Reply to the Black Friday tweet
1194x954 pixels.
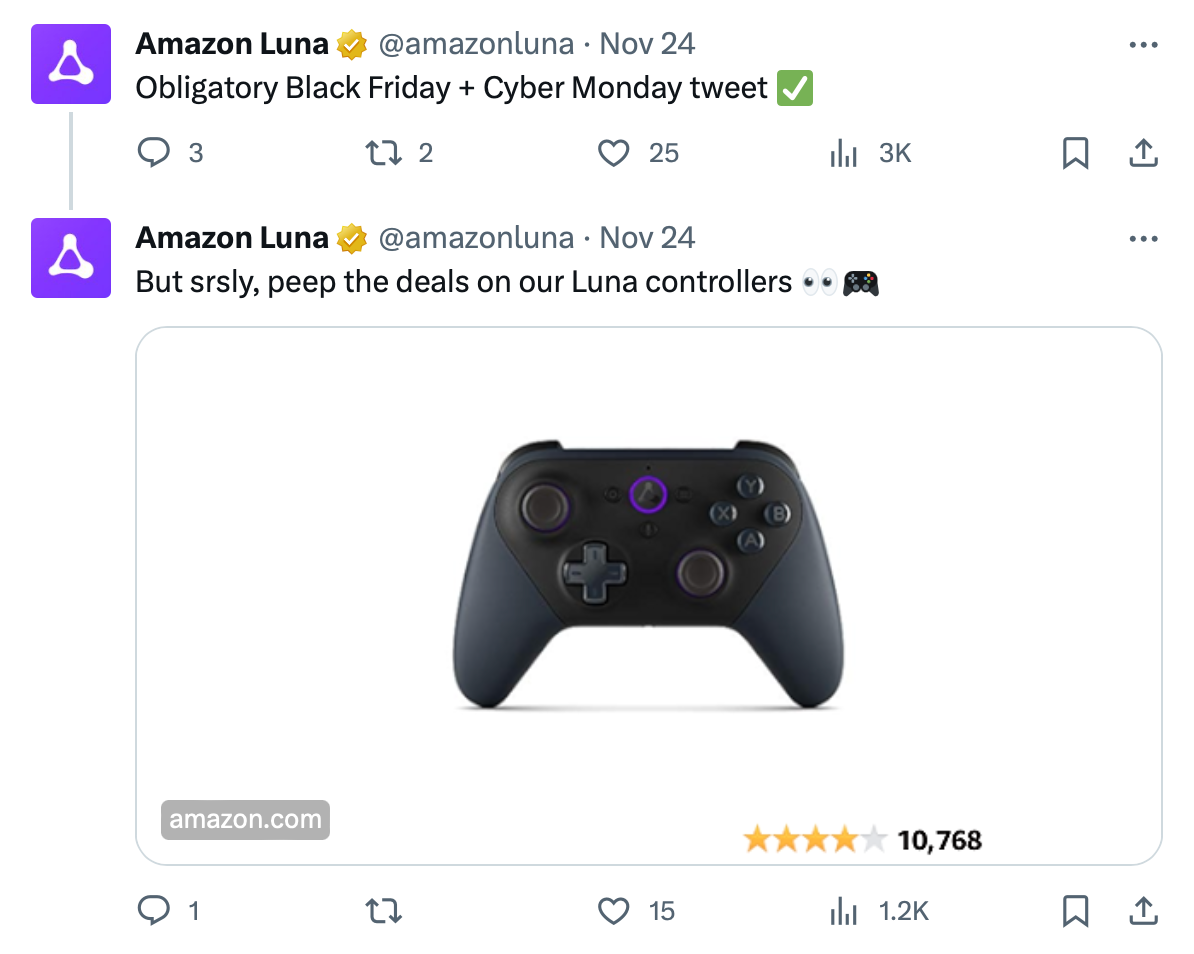click(153, 153)
